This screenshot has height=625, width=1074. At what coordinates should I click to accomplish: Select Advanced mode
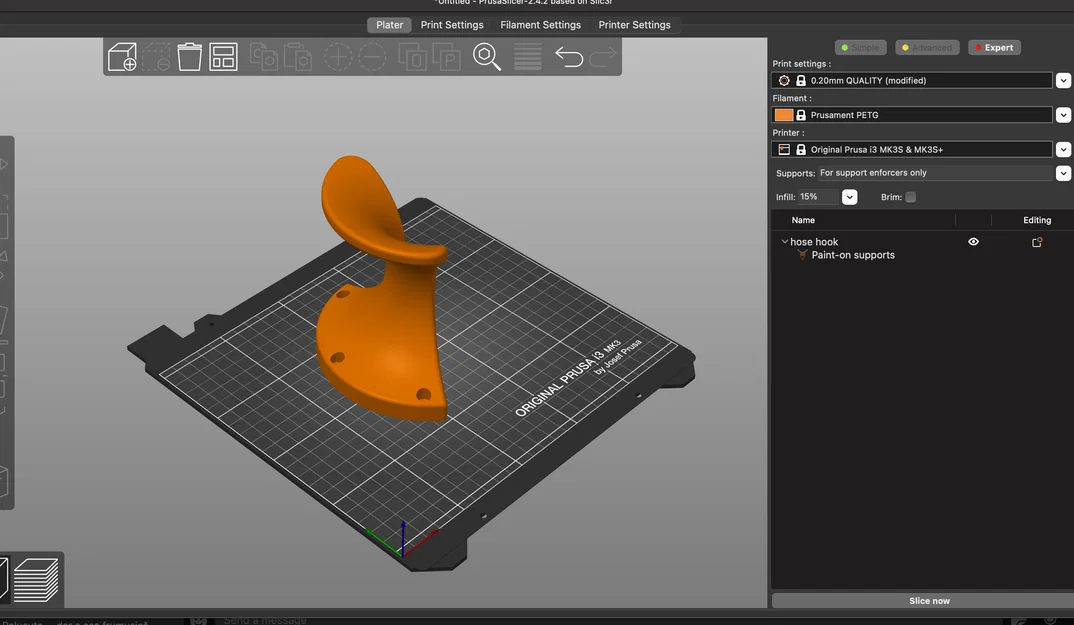click(927, 47)
